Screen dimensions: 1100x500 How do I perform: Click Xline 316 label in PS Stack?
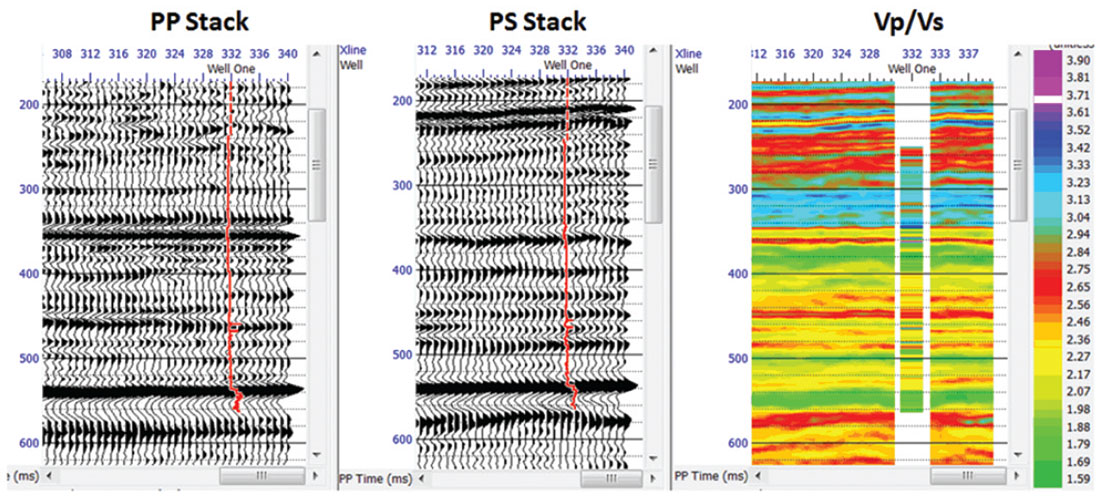tap(455, 50)
